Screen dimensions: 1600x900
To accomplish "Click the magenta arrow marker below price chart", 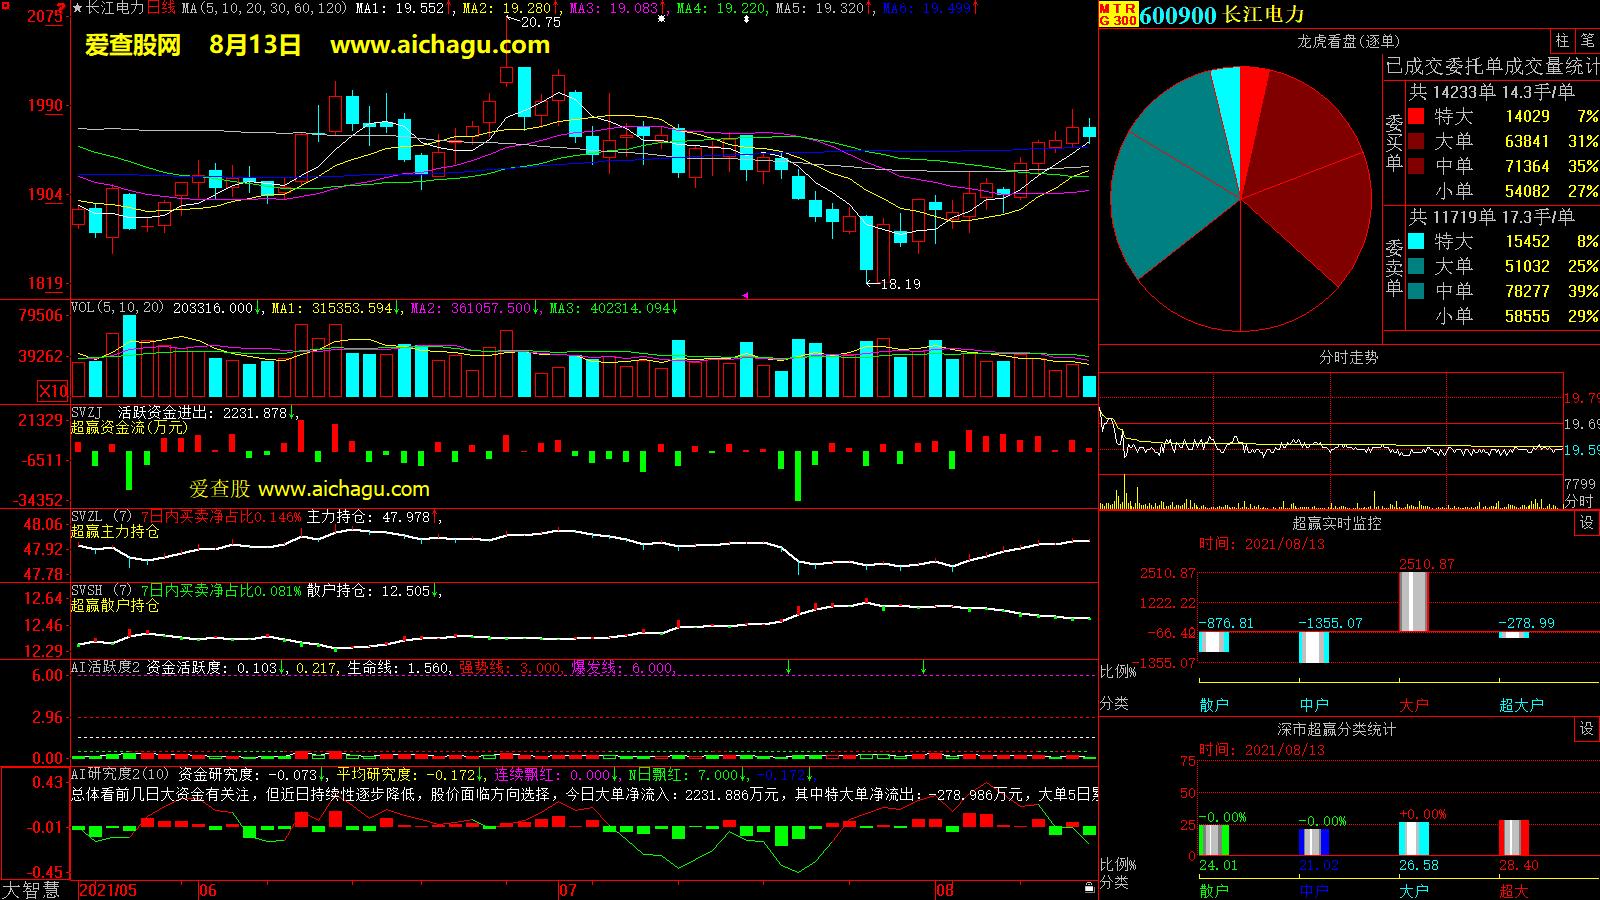I will click(x=744, y=295).
